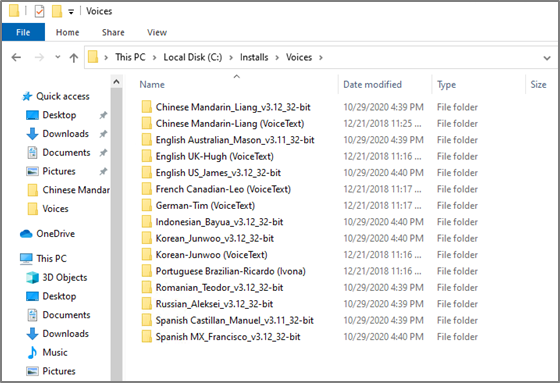Click navigation pane scroll up arrow
The width and height of the screenshot is (560, 383).
(116, 82)
